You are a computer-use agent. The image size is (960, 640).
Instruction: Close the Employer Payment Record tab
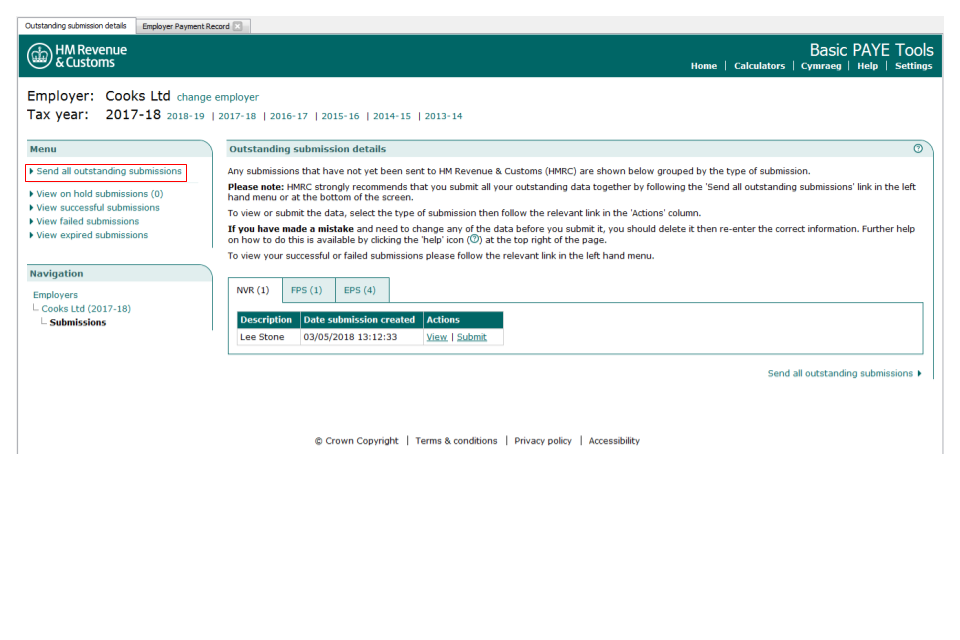tap(238, 26)
